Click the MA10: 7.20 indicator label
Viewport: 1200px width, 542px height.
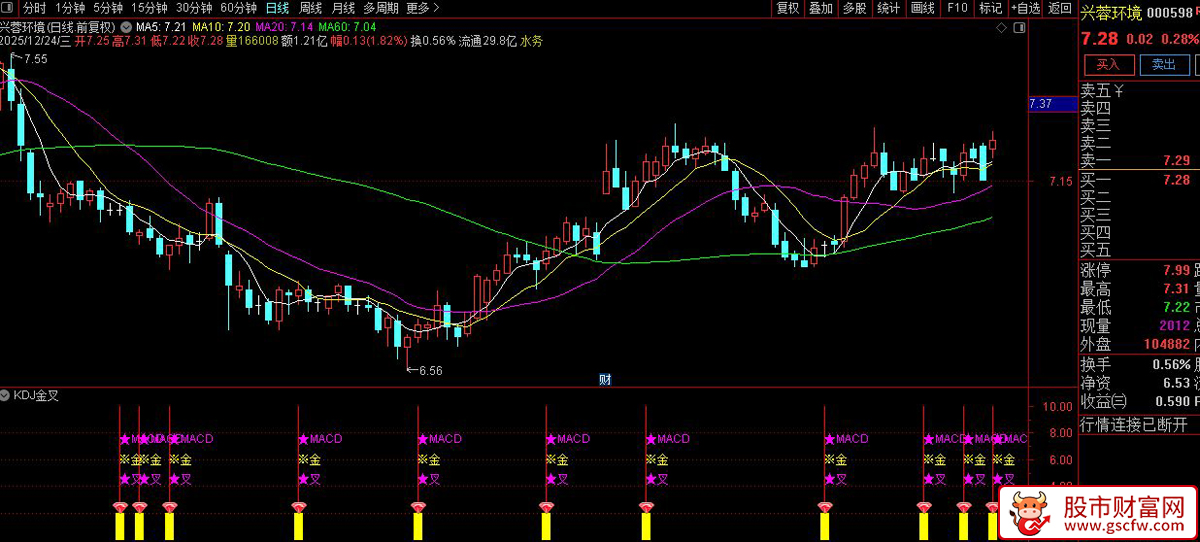coord(221,26)
